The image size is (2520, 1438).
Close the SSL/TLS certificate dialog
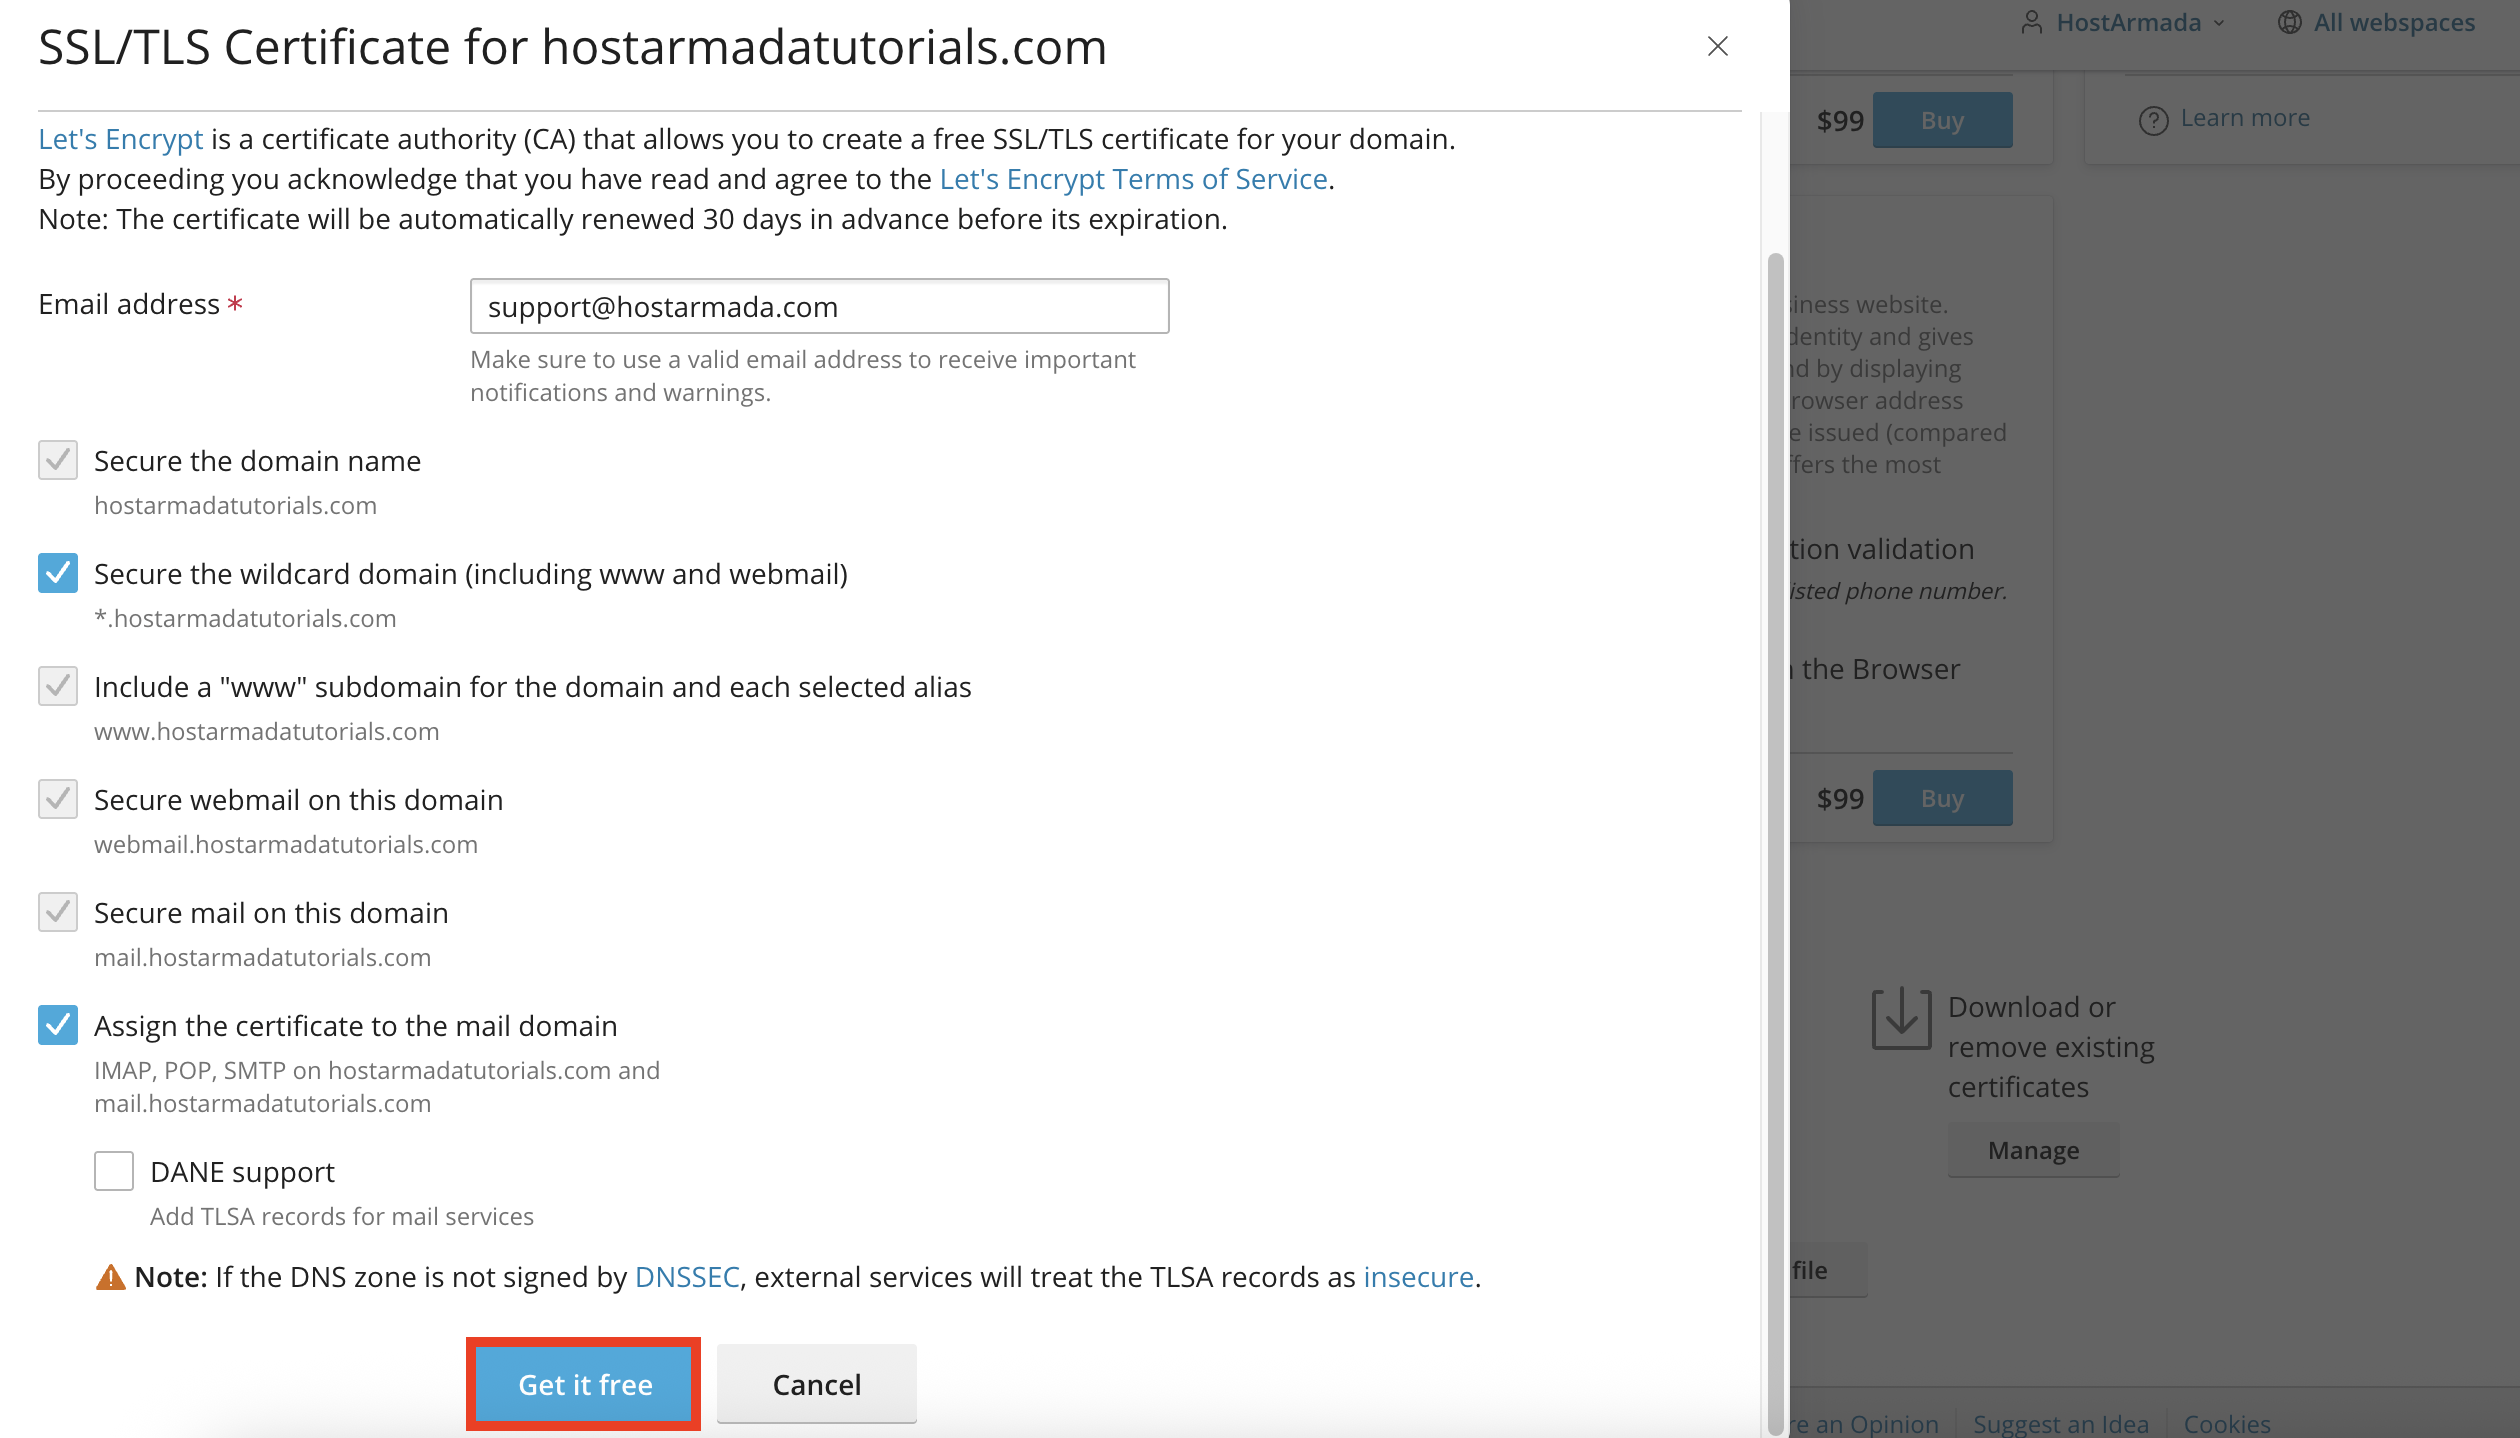(1717, 46)
